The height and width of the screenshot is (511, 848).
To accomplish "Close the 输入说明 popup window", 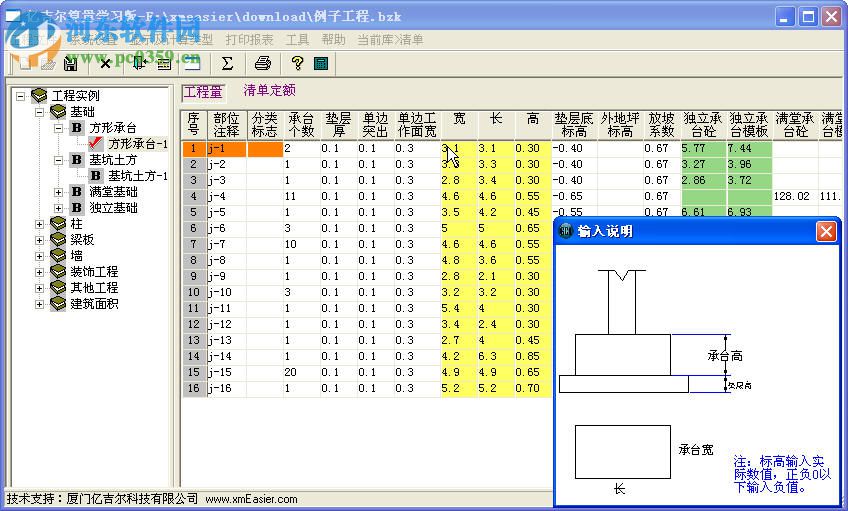I will tap(826, 232).
